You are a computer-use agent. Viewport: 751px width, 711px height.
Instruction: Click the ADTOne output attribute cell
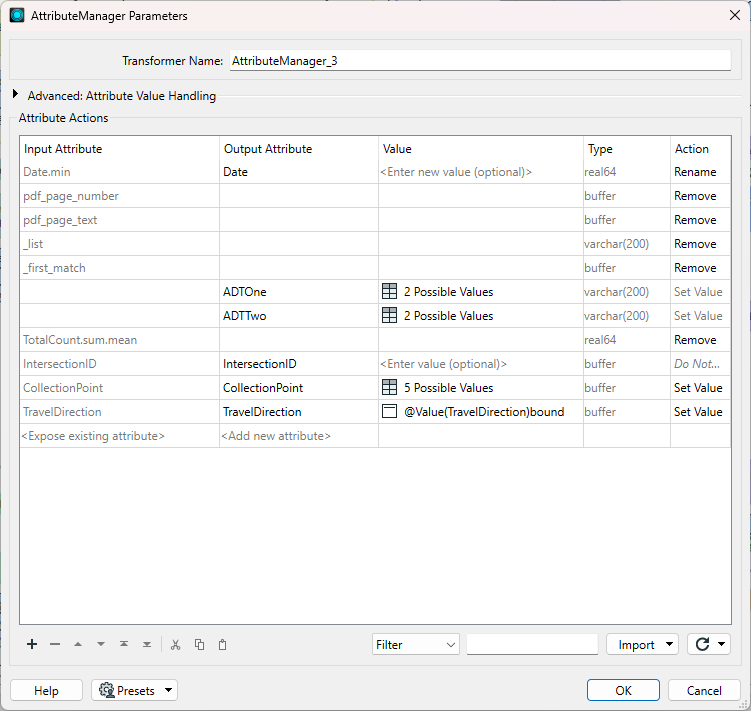pos(299,292)
